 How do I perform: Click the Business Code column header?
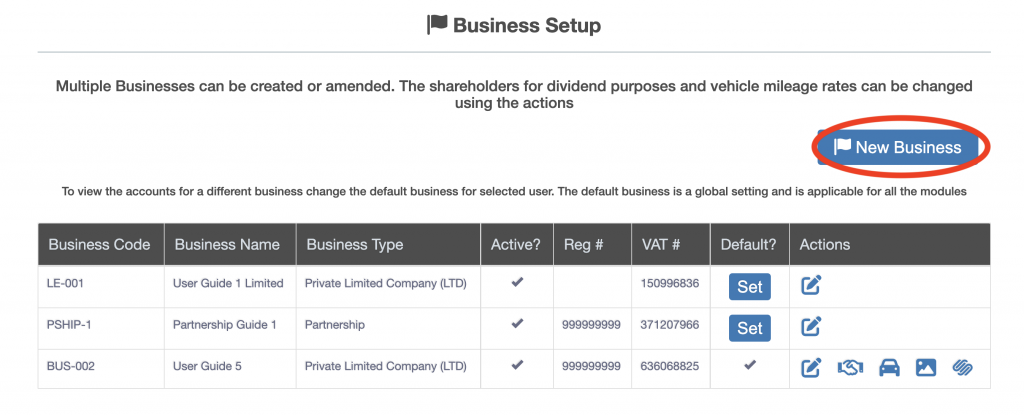99,244
